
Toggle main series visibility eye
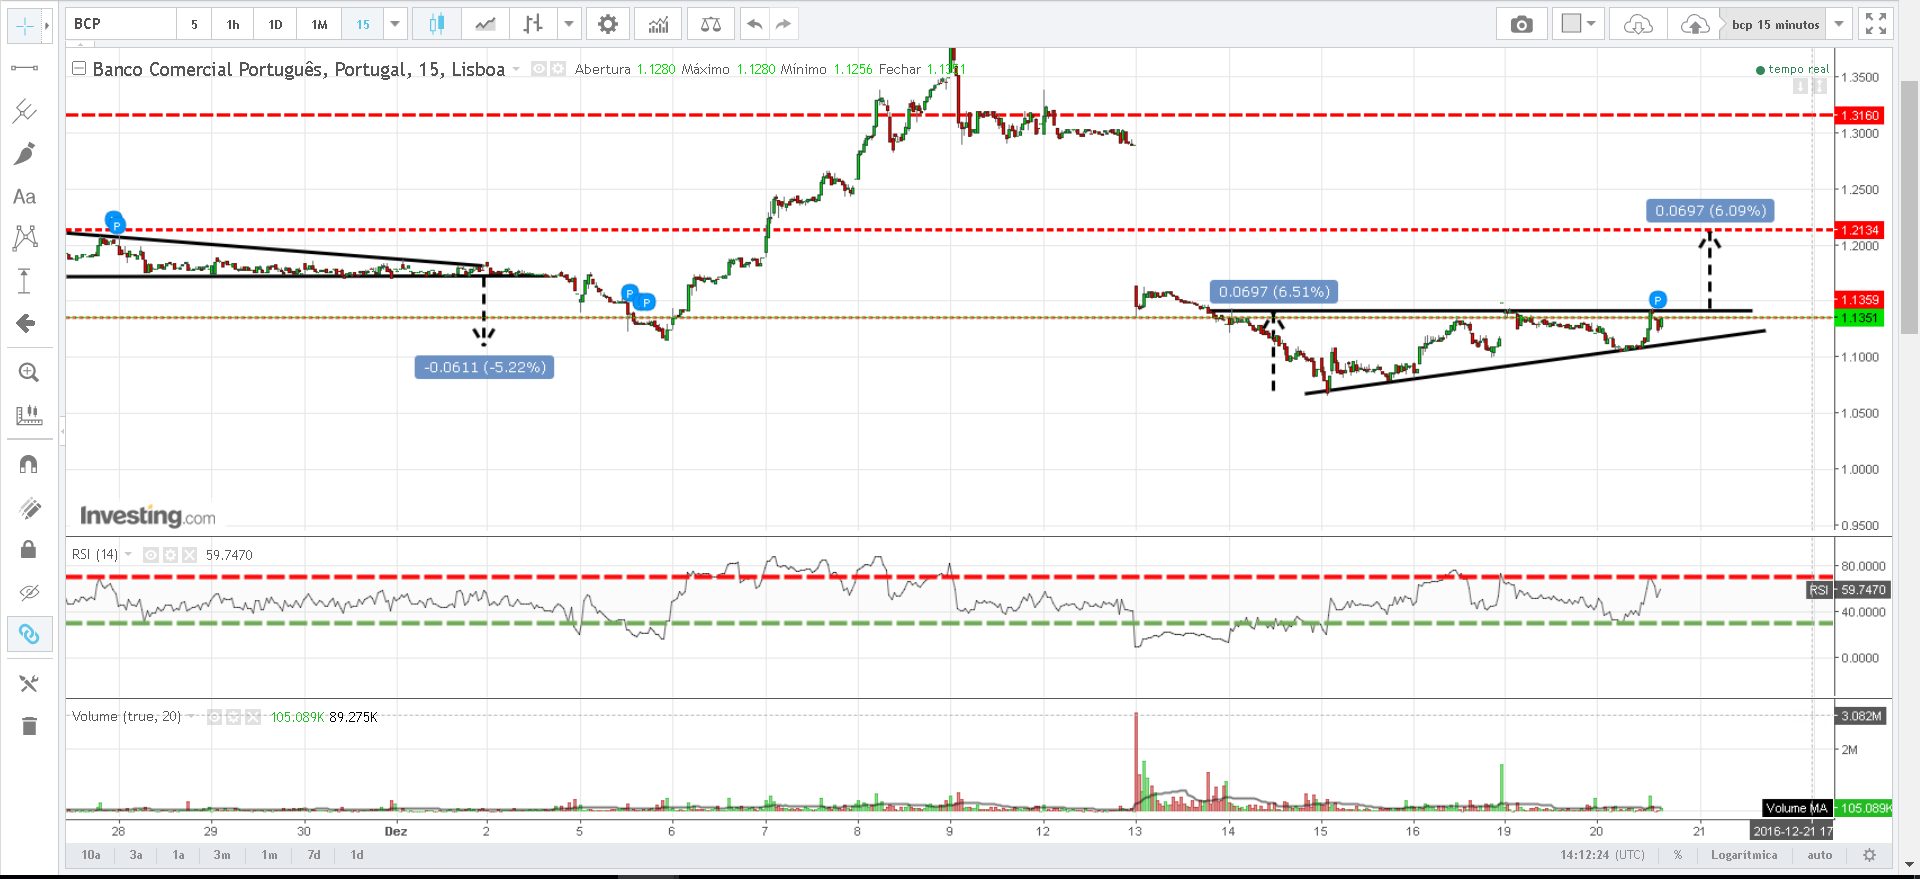click(539, 69)
